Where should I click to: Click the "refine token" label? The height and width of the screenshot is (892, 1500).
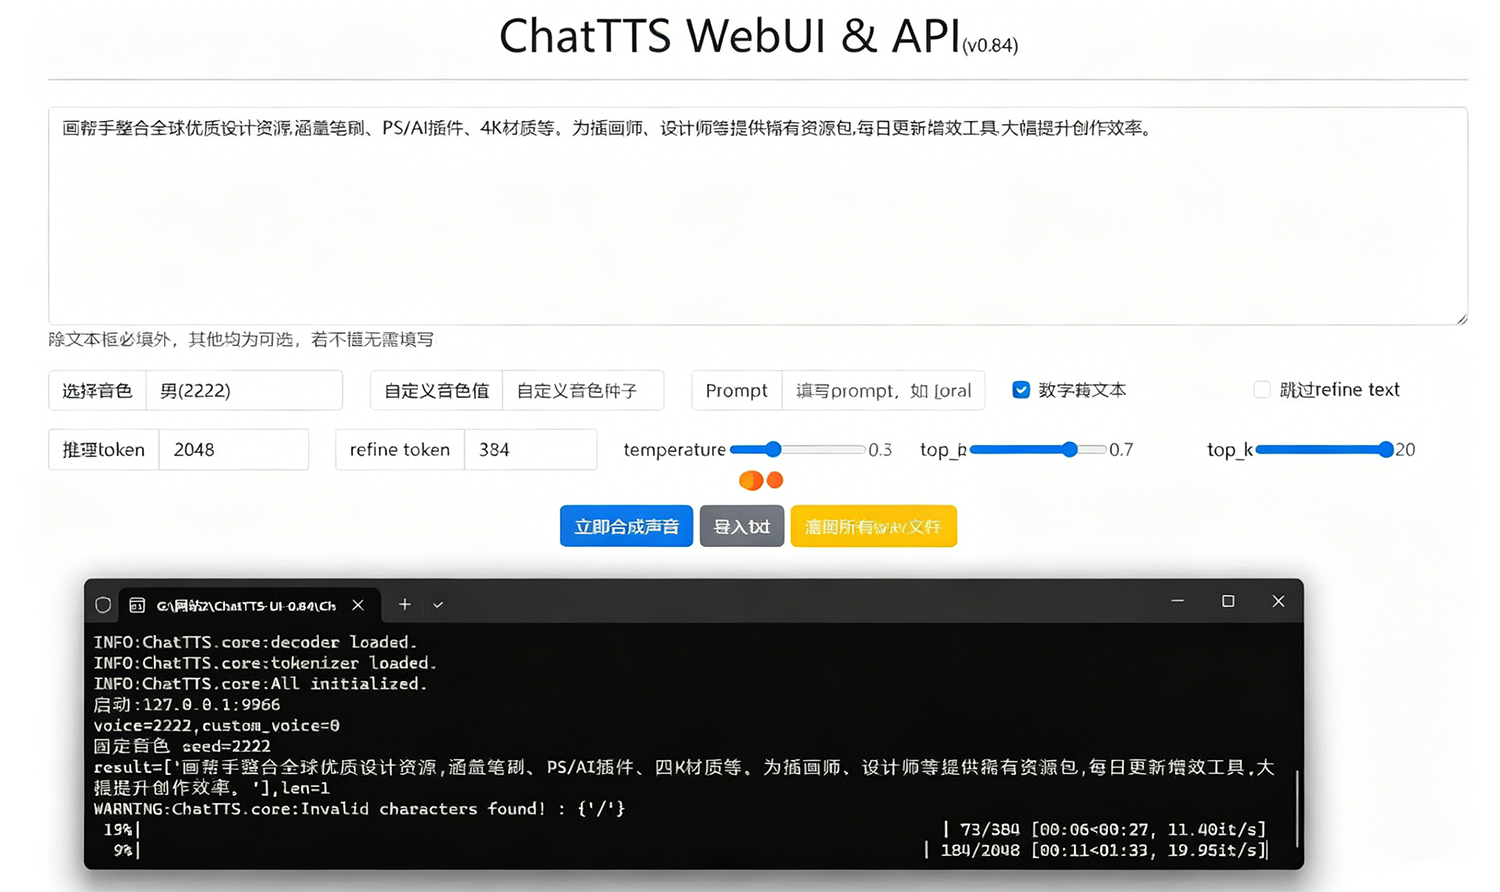(400, 450)
